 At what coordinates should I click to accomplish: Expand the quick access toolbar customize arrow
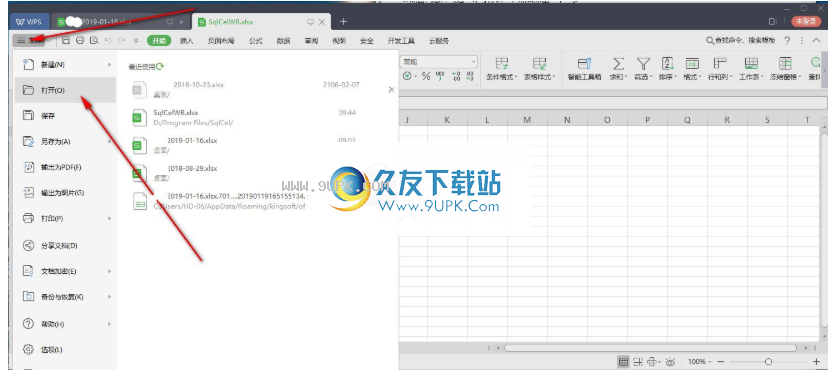(x=135, y=41)
